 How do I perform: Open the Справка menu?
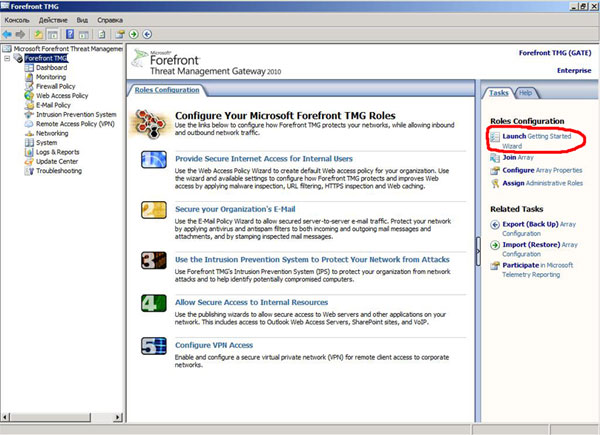[111, 19]
